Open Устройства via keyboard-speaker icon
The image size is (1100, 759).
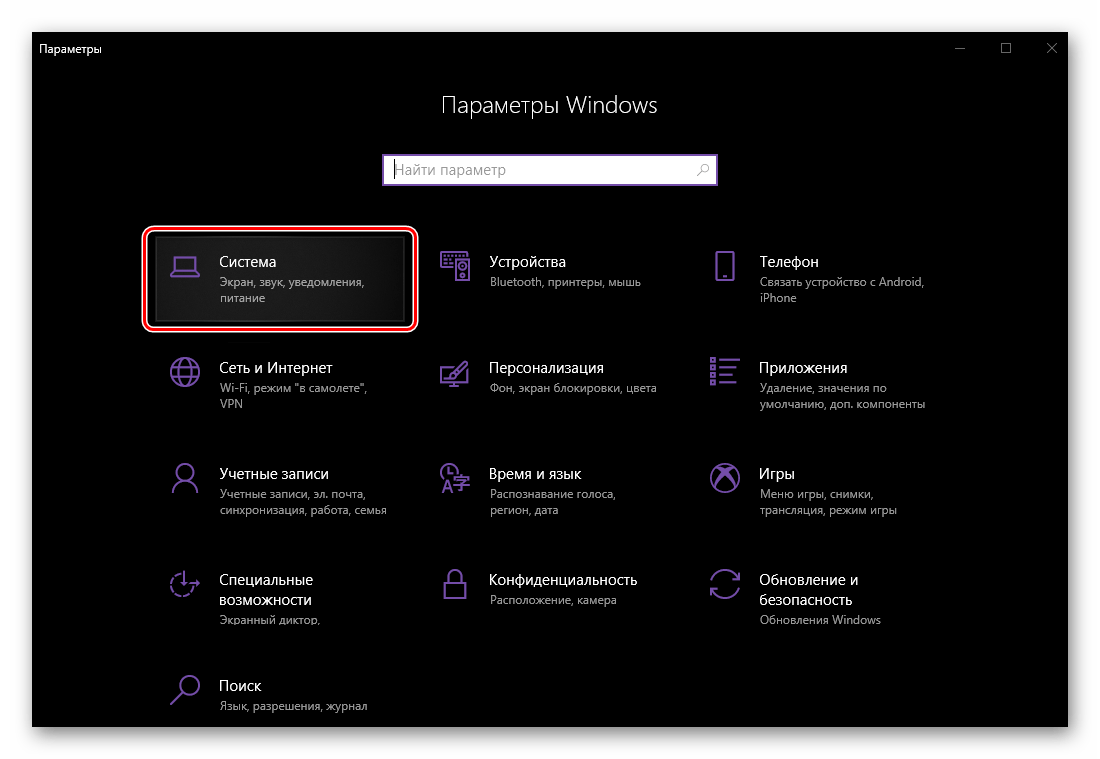click(x=455, y=266)
